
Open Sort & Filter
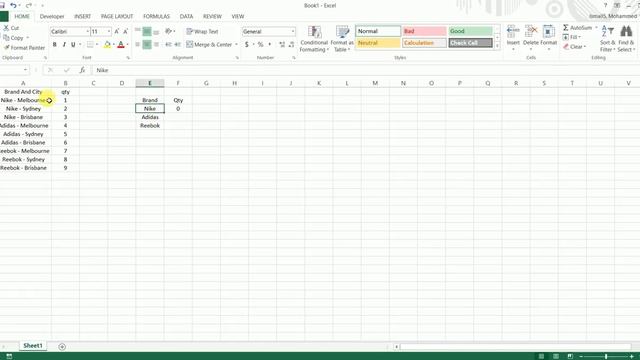click(x=607, y=39)
